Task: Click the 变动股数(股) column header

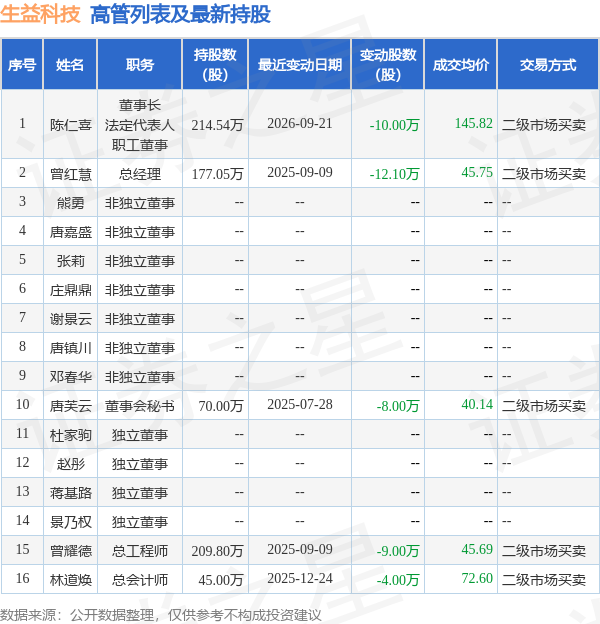Action: (x=388, y=64)
